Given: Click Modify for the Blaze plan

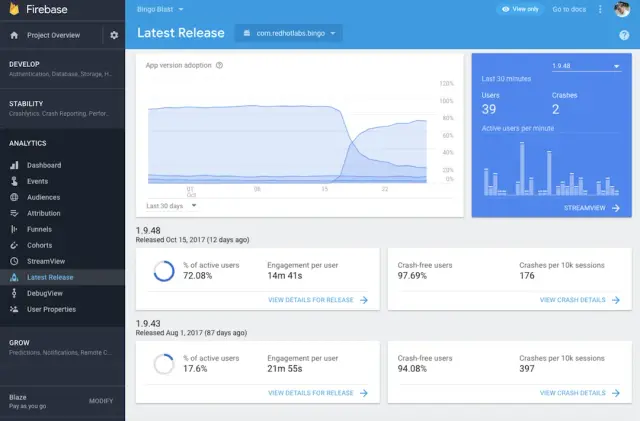Looking at the screenshot, I should point(101,401).
